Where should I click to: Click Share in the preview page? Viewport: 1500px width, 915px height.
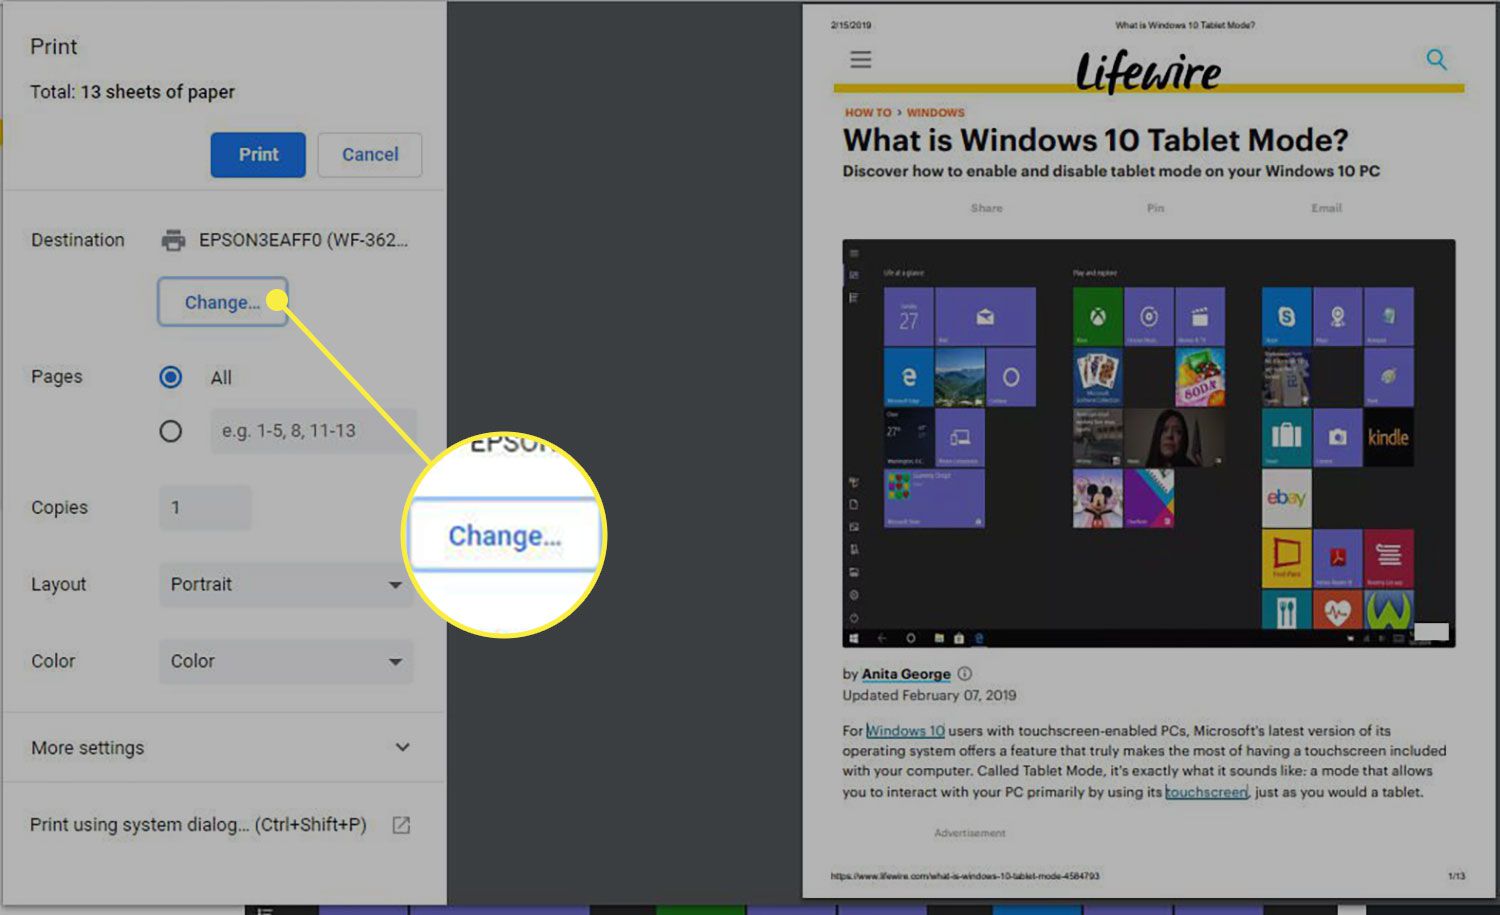[986, 208]
